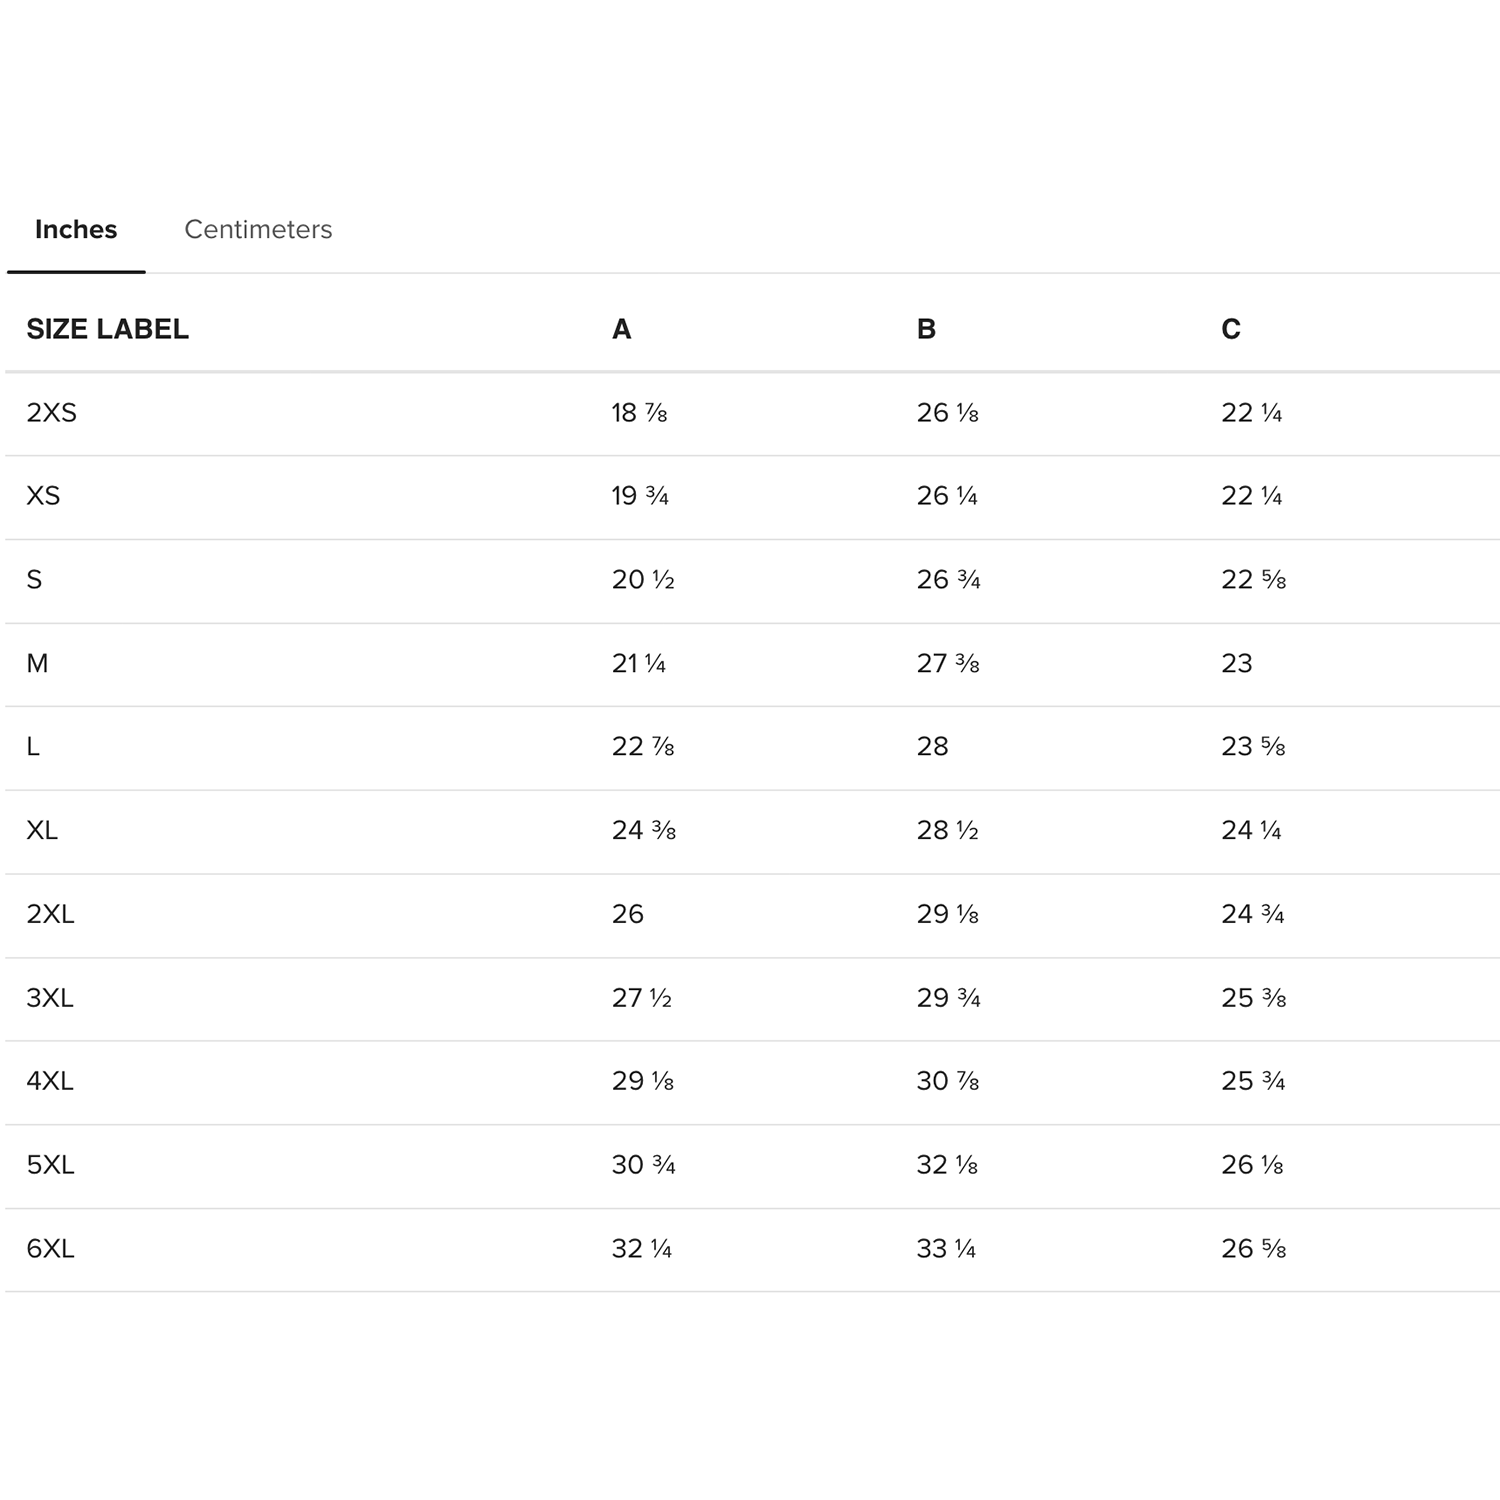This screenshot has height=1500, width=1500.
Task: Select the 4XL size row label
Action: 50,1081
